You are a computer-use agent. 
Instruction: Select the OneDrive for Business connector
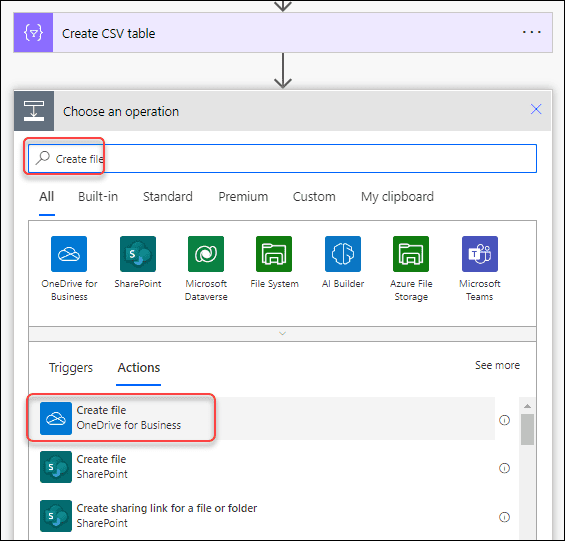[x=69, y=269]
